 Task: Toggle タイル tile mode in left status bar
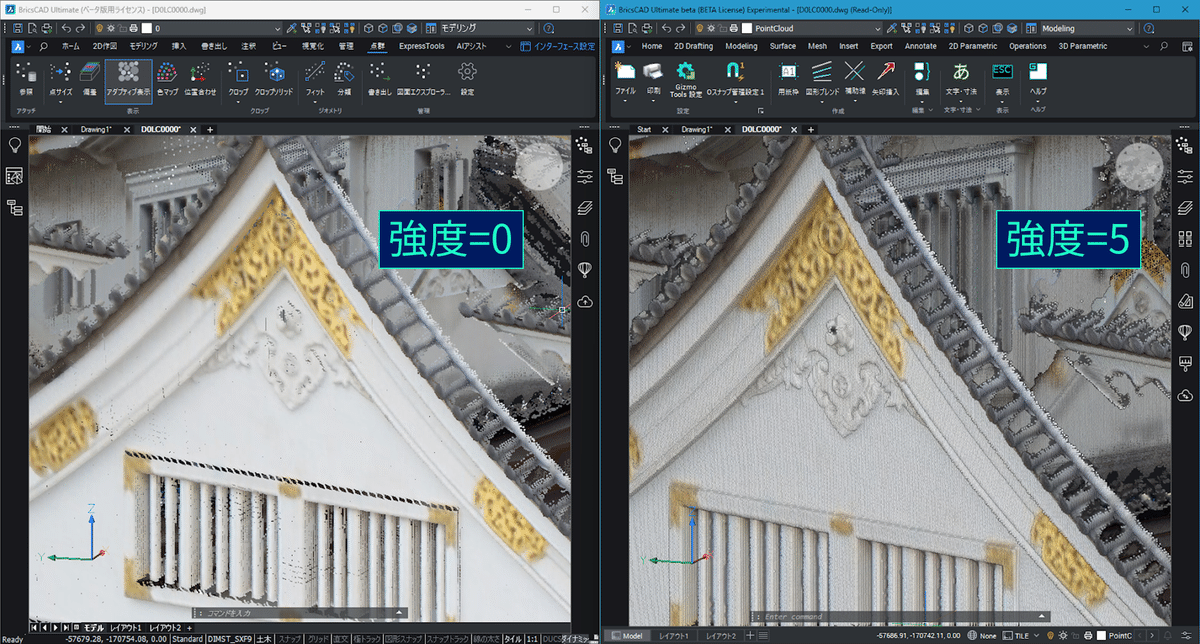click(512, 638)
